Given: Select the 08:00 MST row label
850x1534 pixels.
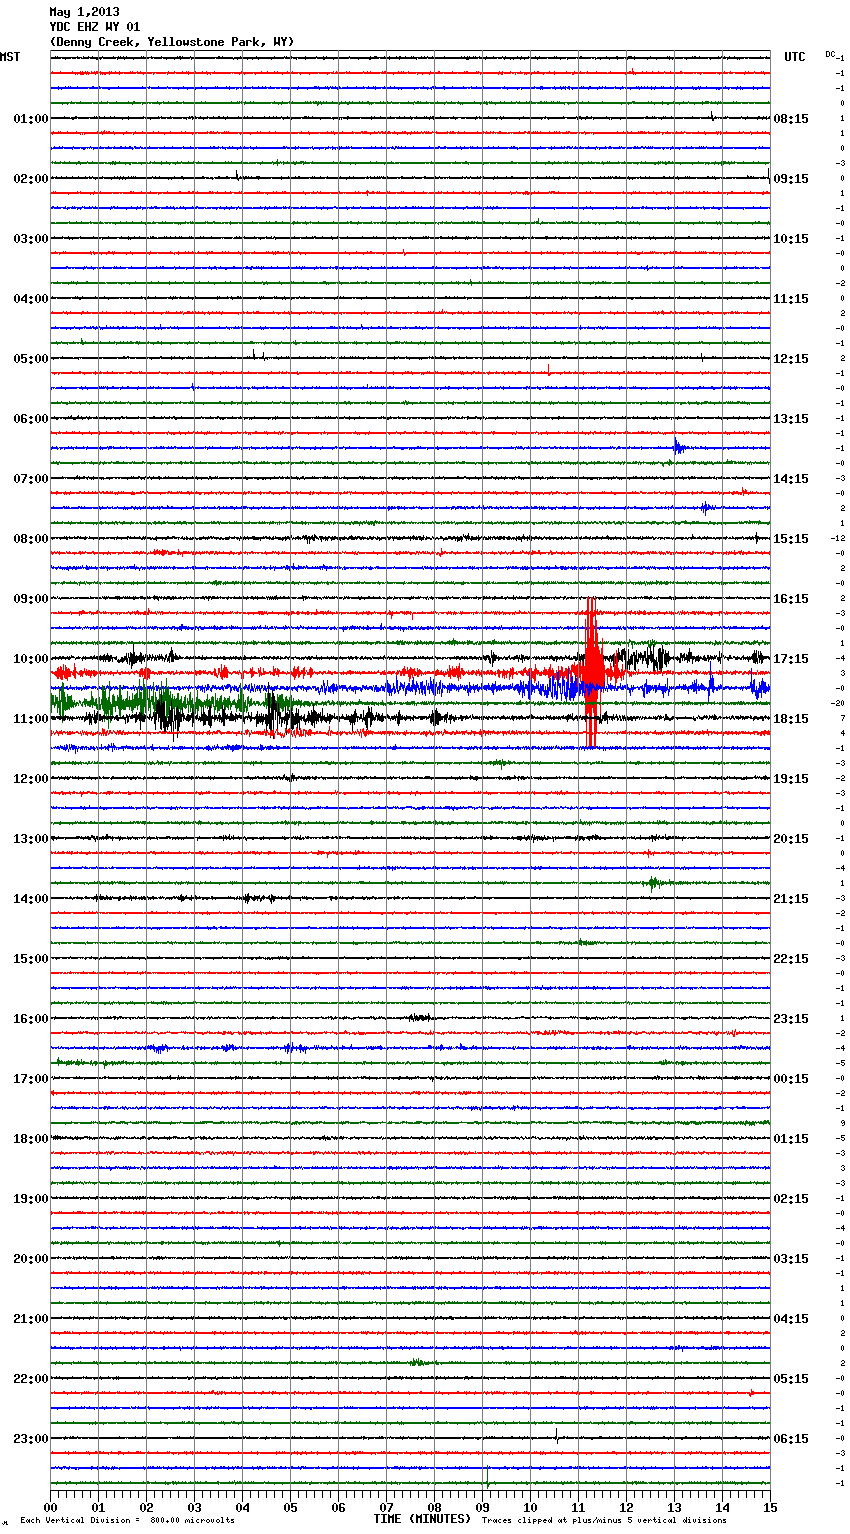Looking at the screenshot, I should [31, 539].
